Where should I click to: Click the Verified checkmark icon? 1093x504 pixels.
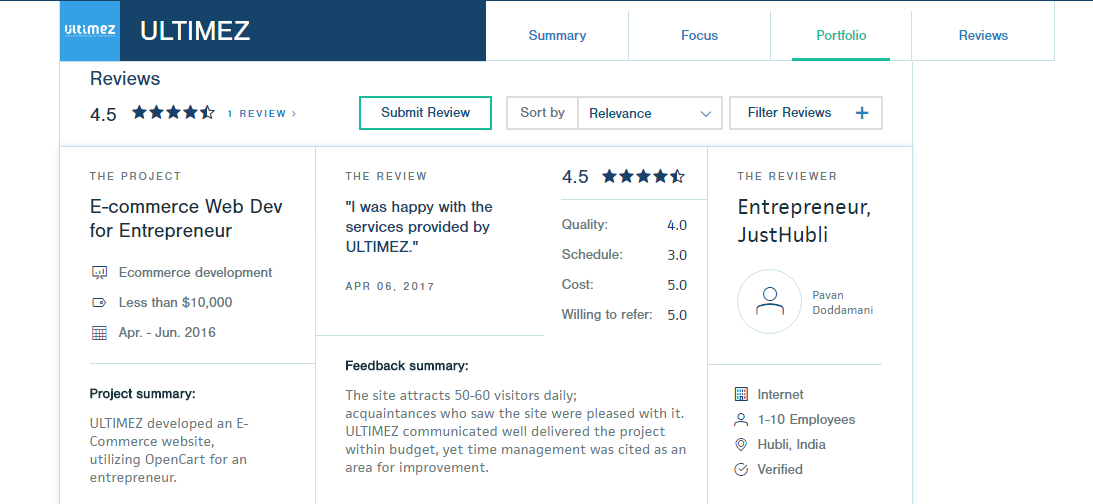(742, 470)
